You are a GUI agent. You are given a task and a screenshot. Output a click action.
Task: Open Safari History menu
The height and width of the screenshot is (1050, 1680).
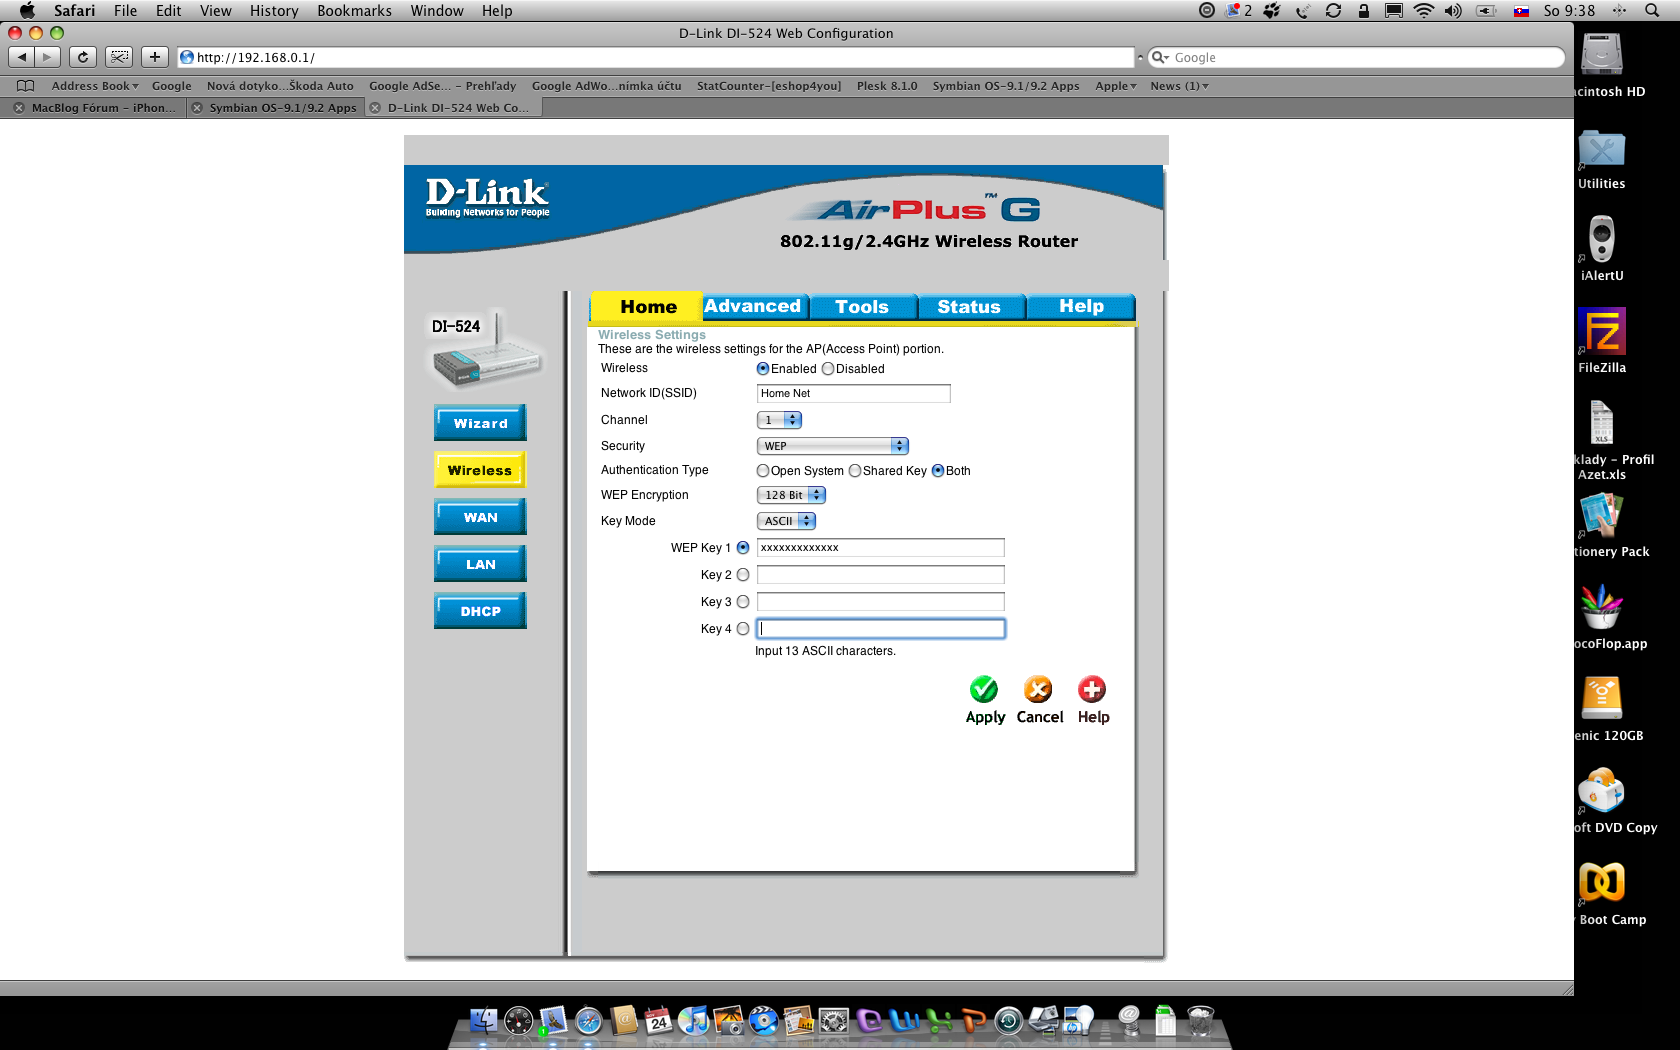coord(274,11)
